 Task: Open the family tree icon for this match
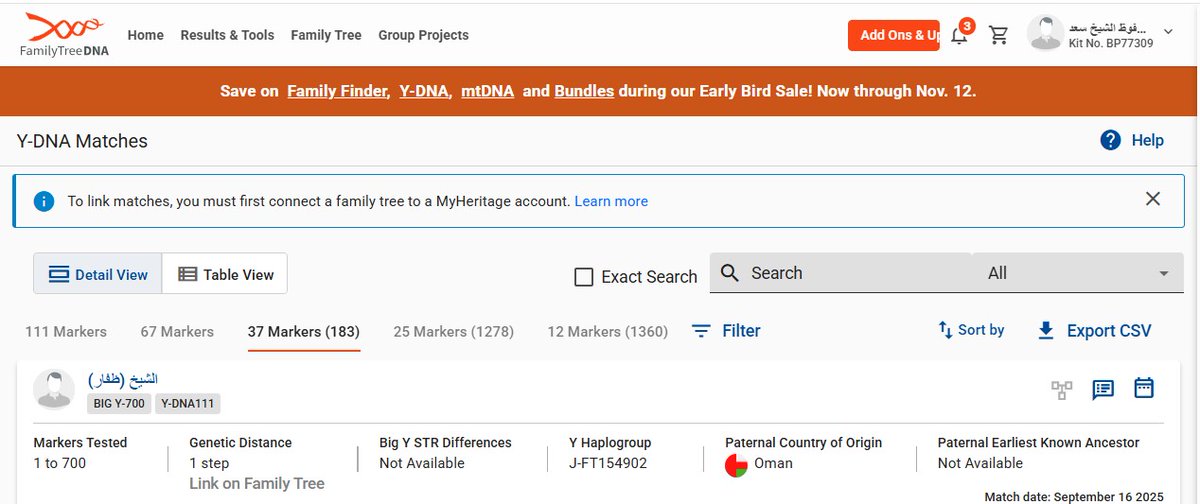click(x=1062, y=389)
